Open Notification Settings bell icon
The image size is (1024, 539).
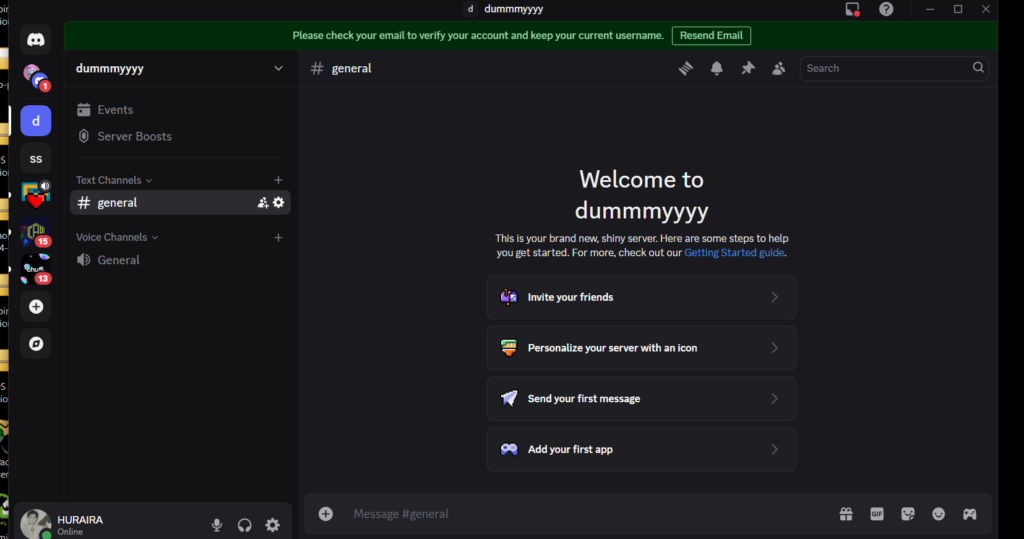click(716, 68)
